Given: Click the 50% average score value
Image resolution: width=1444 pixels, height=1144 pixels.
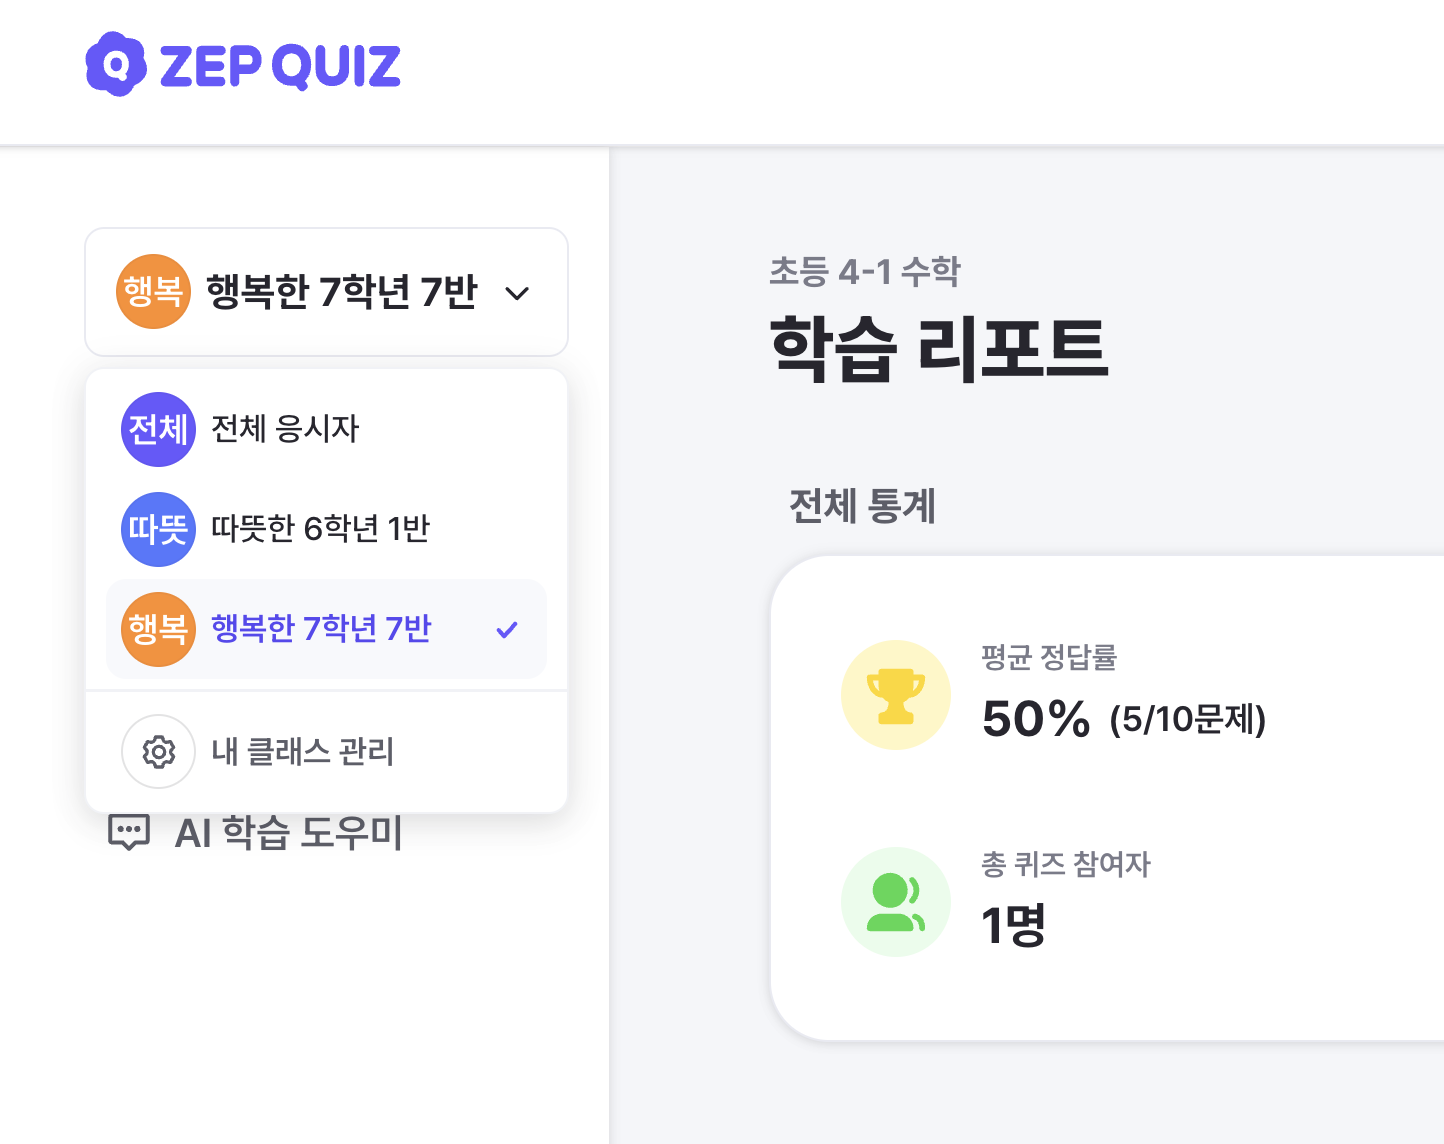Looking at the screenshot, I should pos(1036,719).
